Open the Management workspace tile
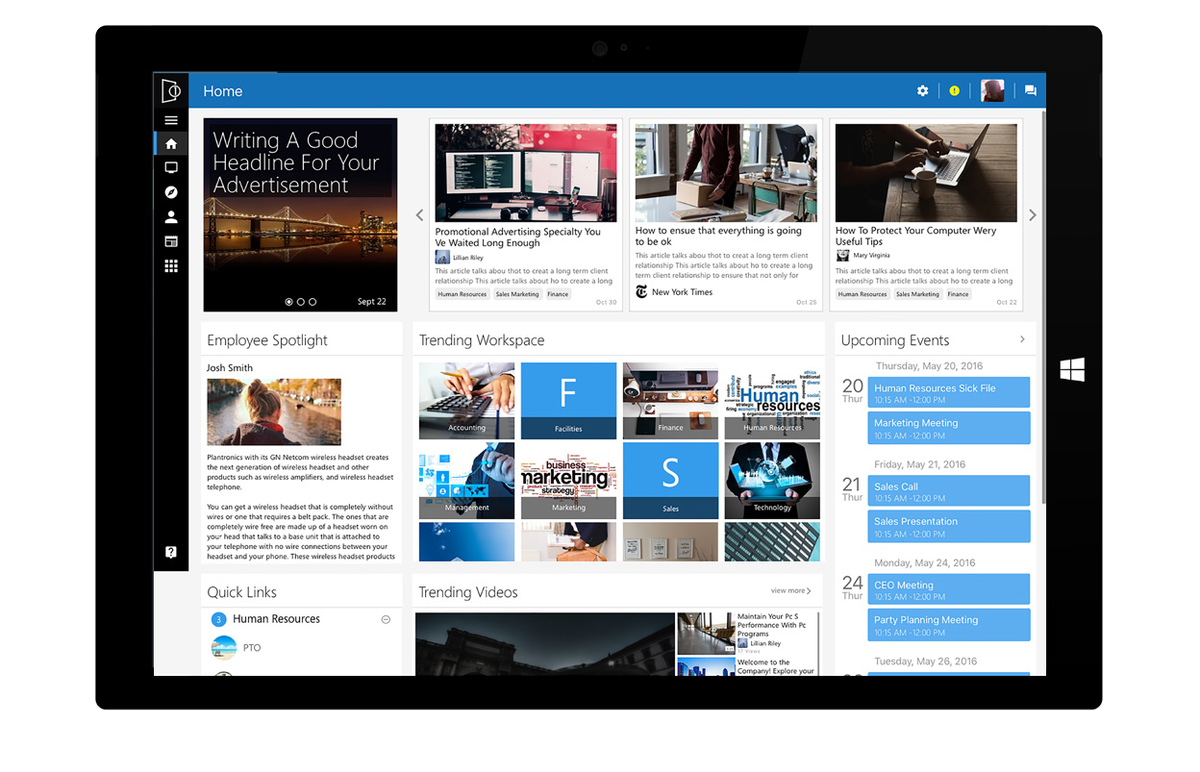 click(x=467, y=480)
